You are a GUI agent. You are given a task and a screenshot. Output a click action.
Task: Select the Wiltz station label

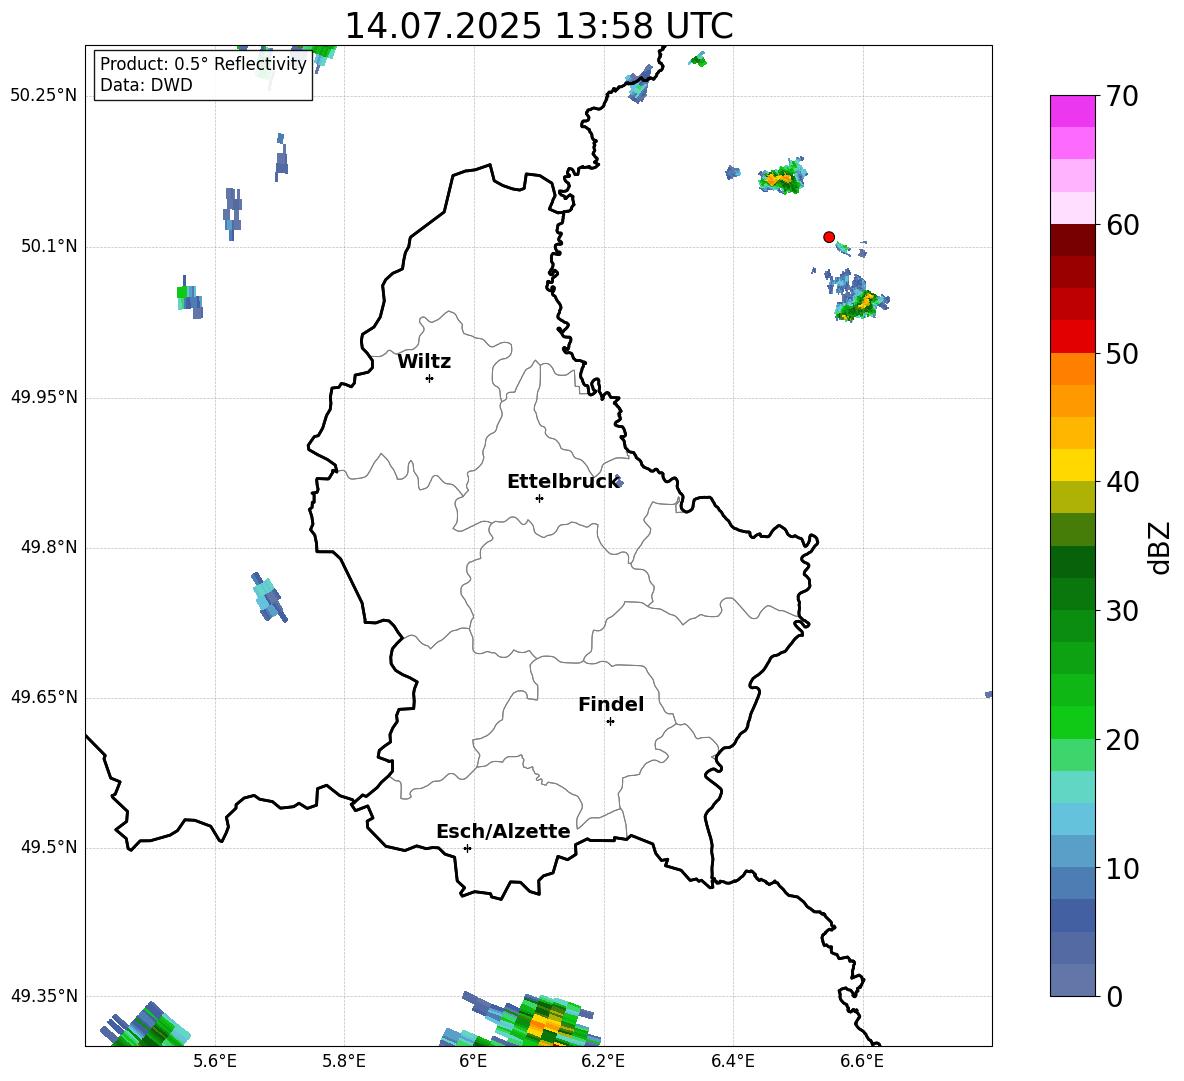(x=424, y=362)
